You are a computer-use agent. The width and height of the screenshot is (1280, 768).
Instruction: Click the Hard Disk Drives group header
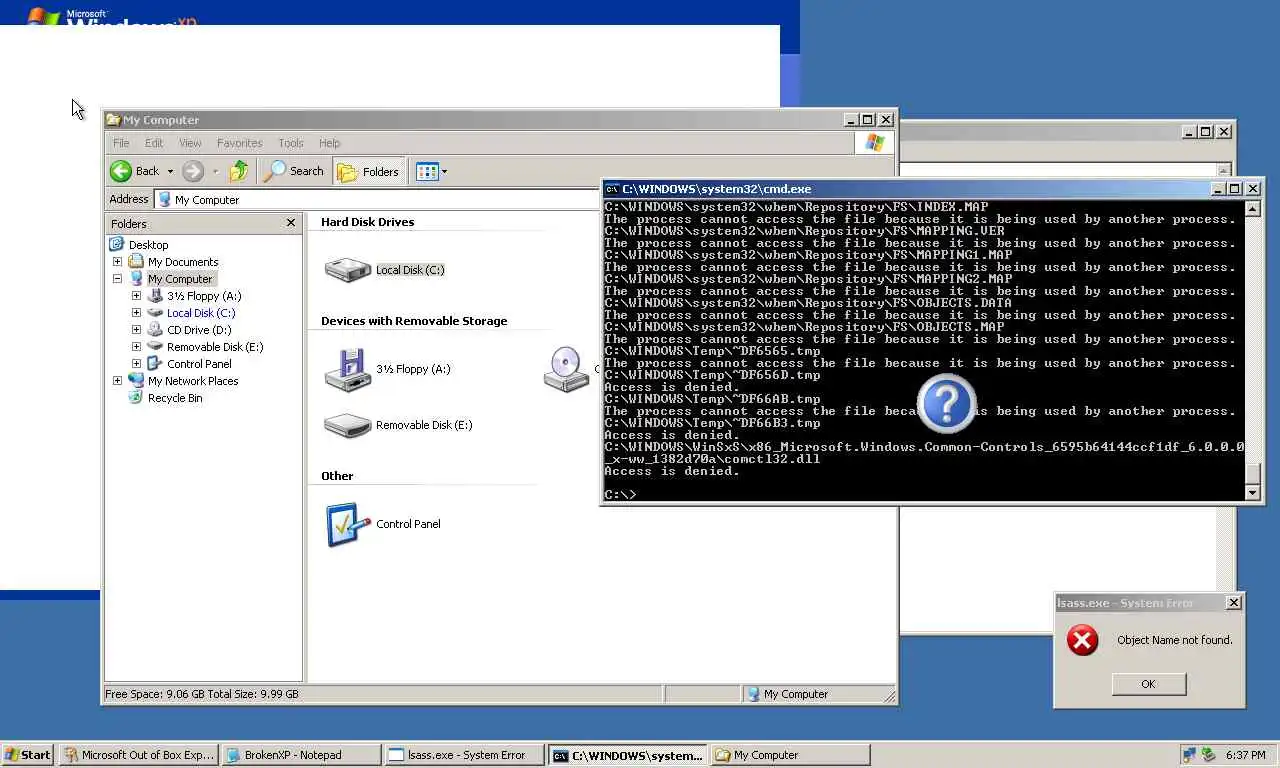[x=367, y=222]
